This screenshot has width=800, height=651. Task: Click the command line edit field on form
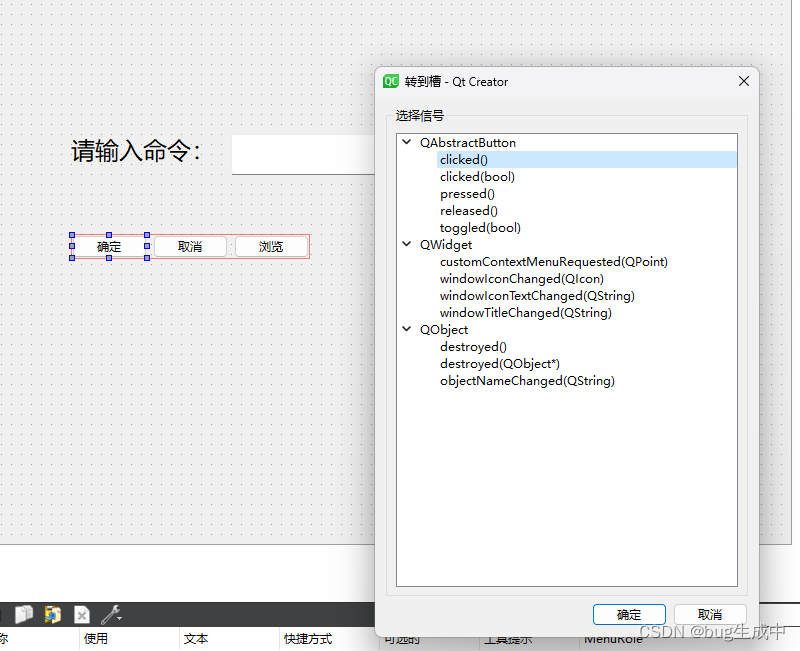(x=304, y=155)
